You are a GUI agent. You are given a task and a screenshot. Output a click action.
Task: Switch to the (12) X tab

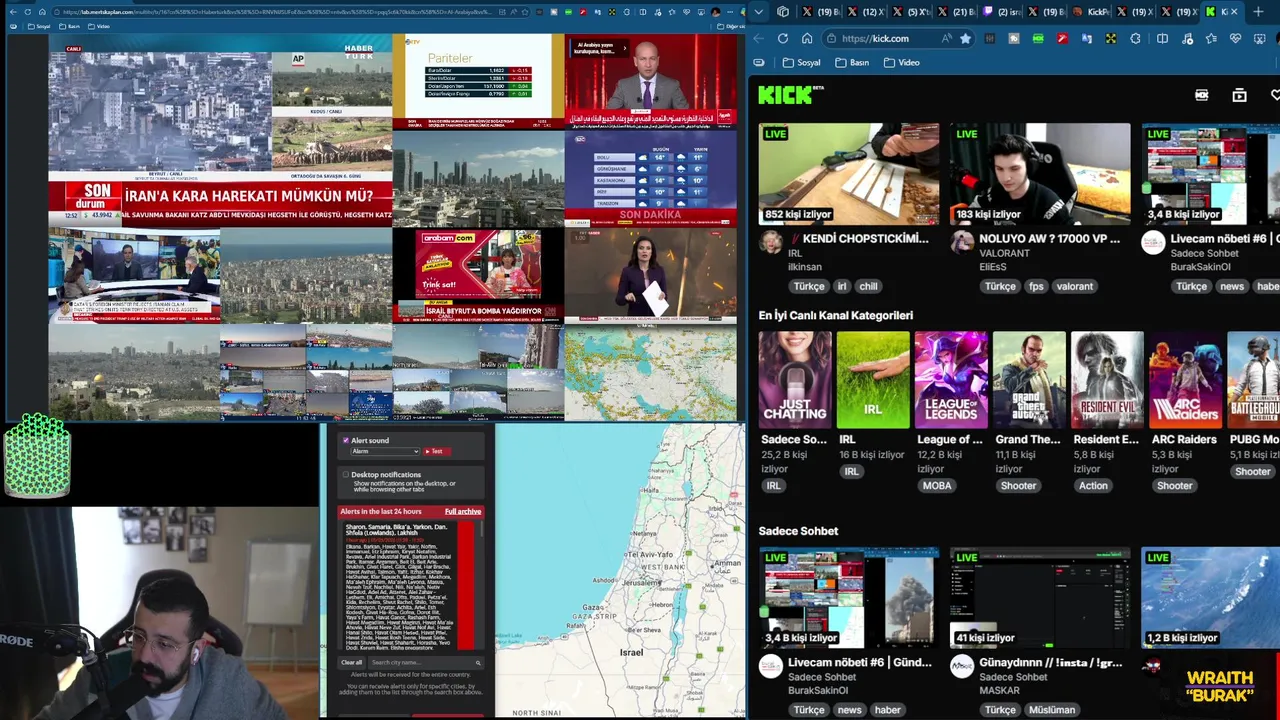click(865, 12)
